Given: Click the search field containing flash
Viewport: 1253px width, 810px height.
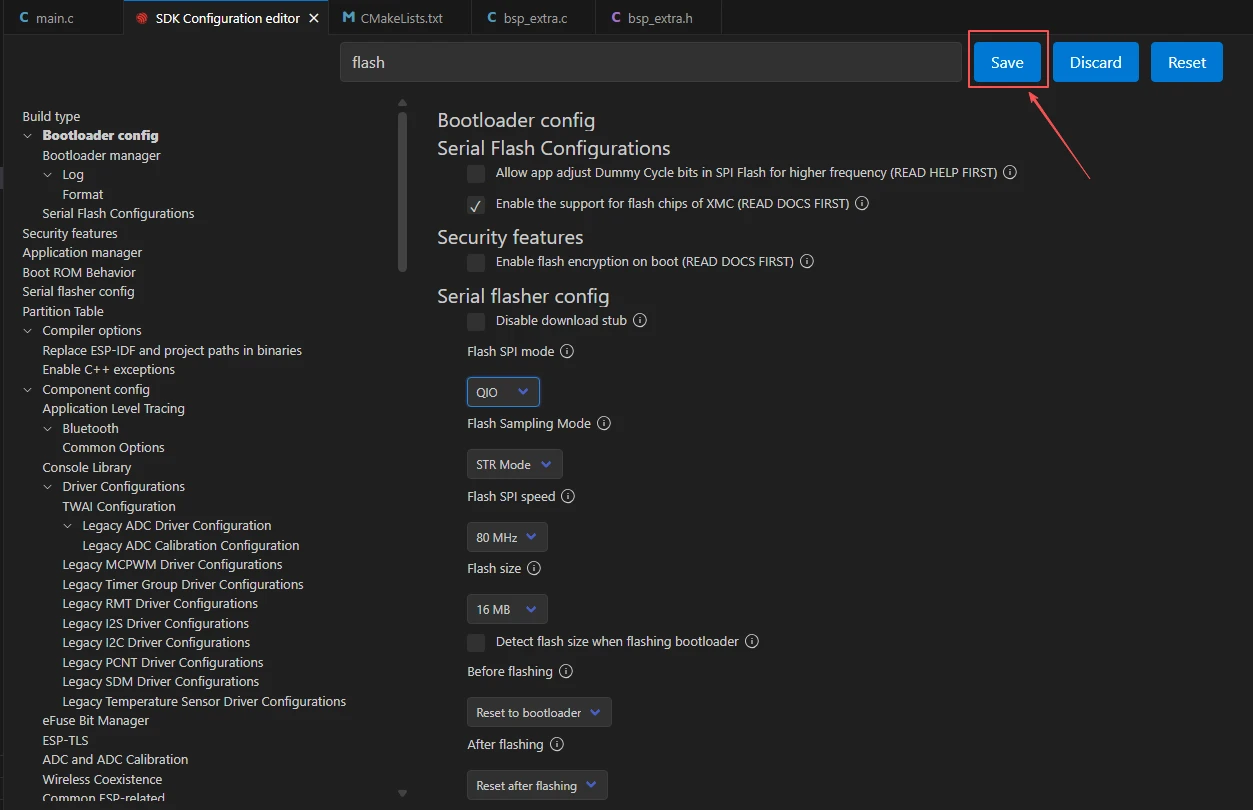Looking at the screenshot, I should [650, 62].
